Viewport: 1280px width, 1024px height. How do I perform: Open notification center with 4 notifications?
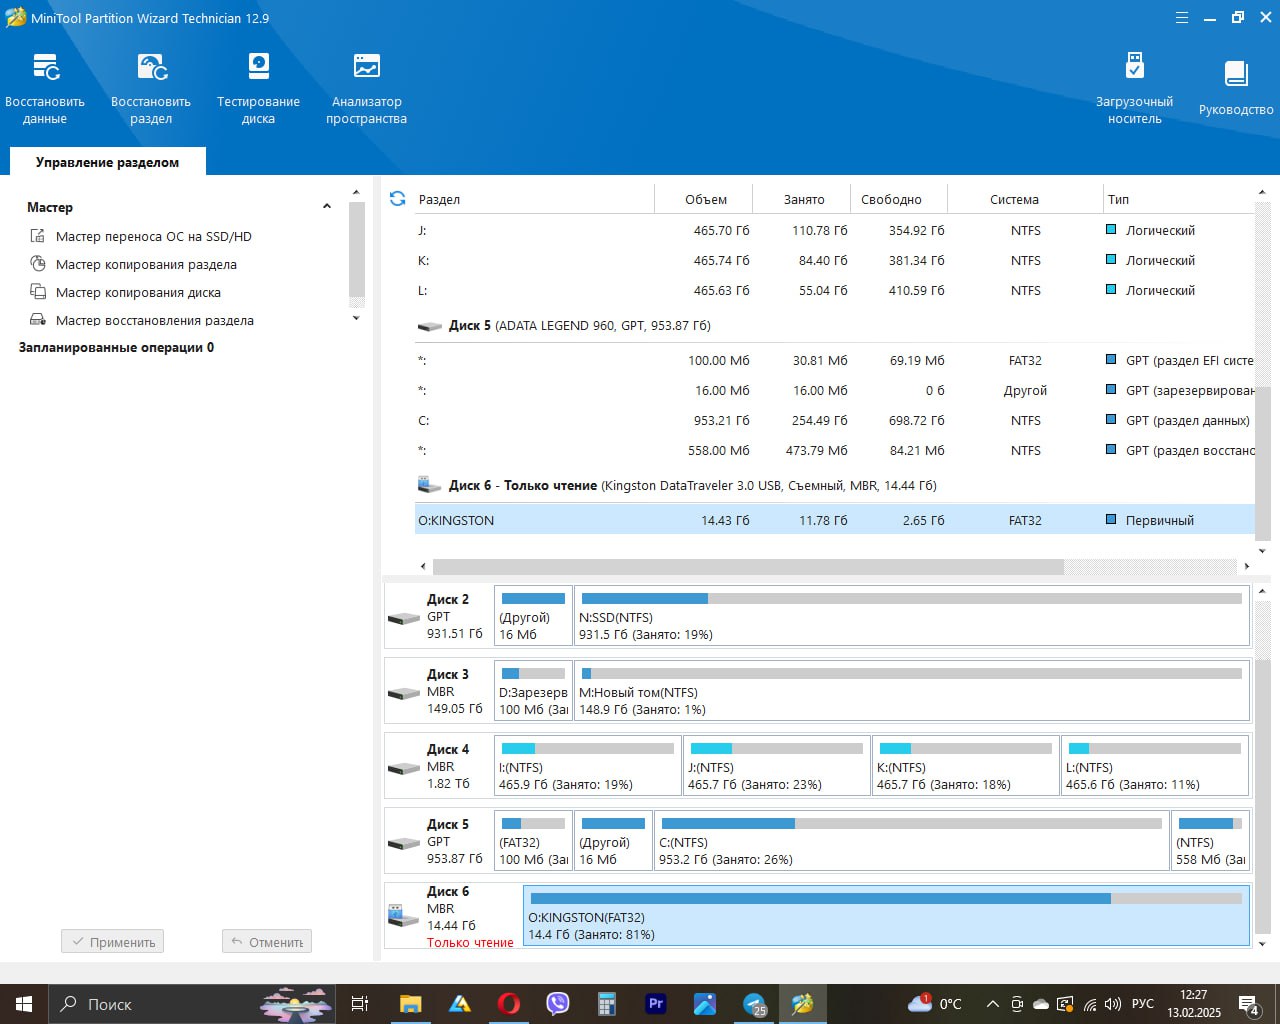(1249, 1004)
